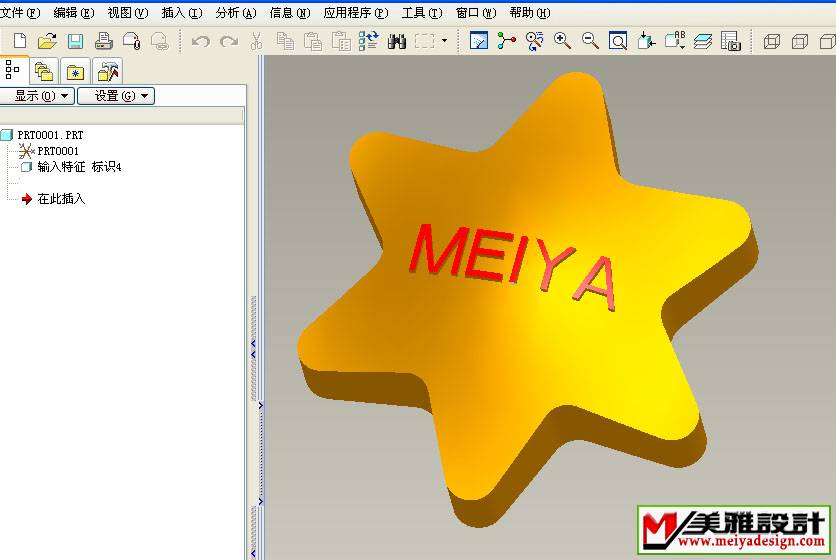Refit the model to the screen
This screenshot has width=836, height=560.
[x=617, y=41]
